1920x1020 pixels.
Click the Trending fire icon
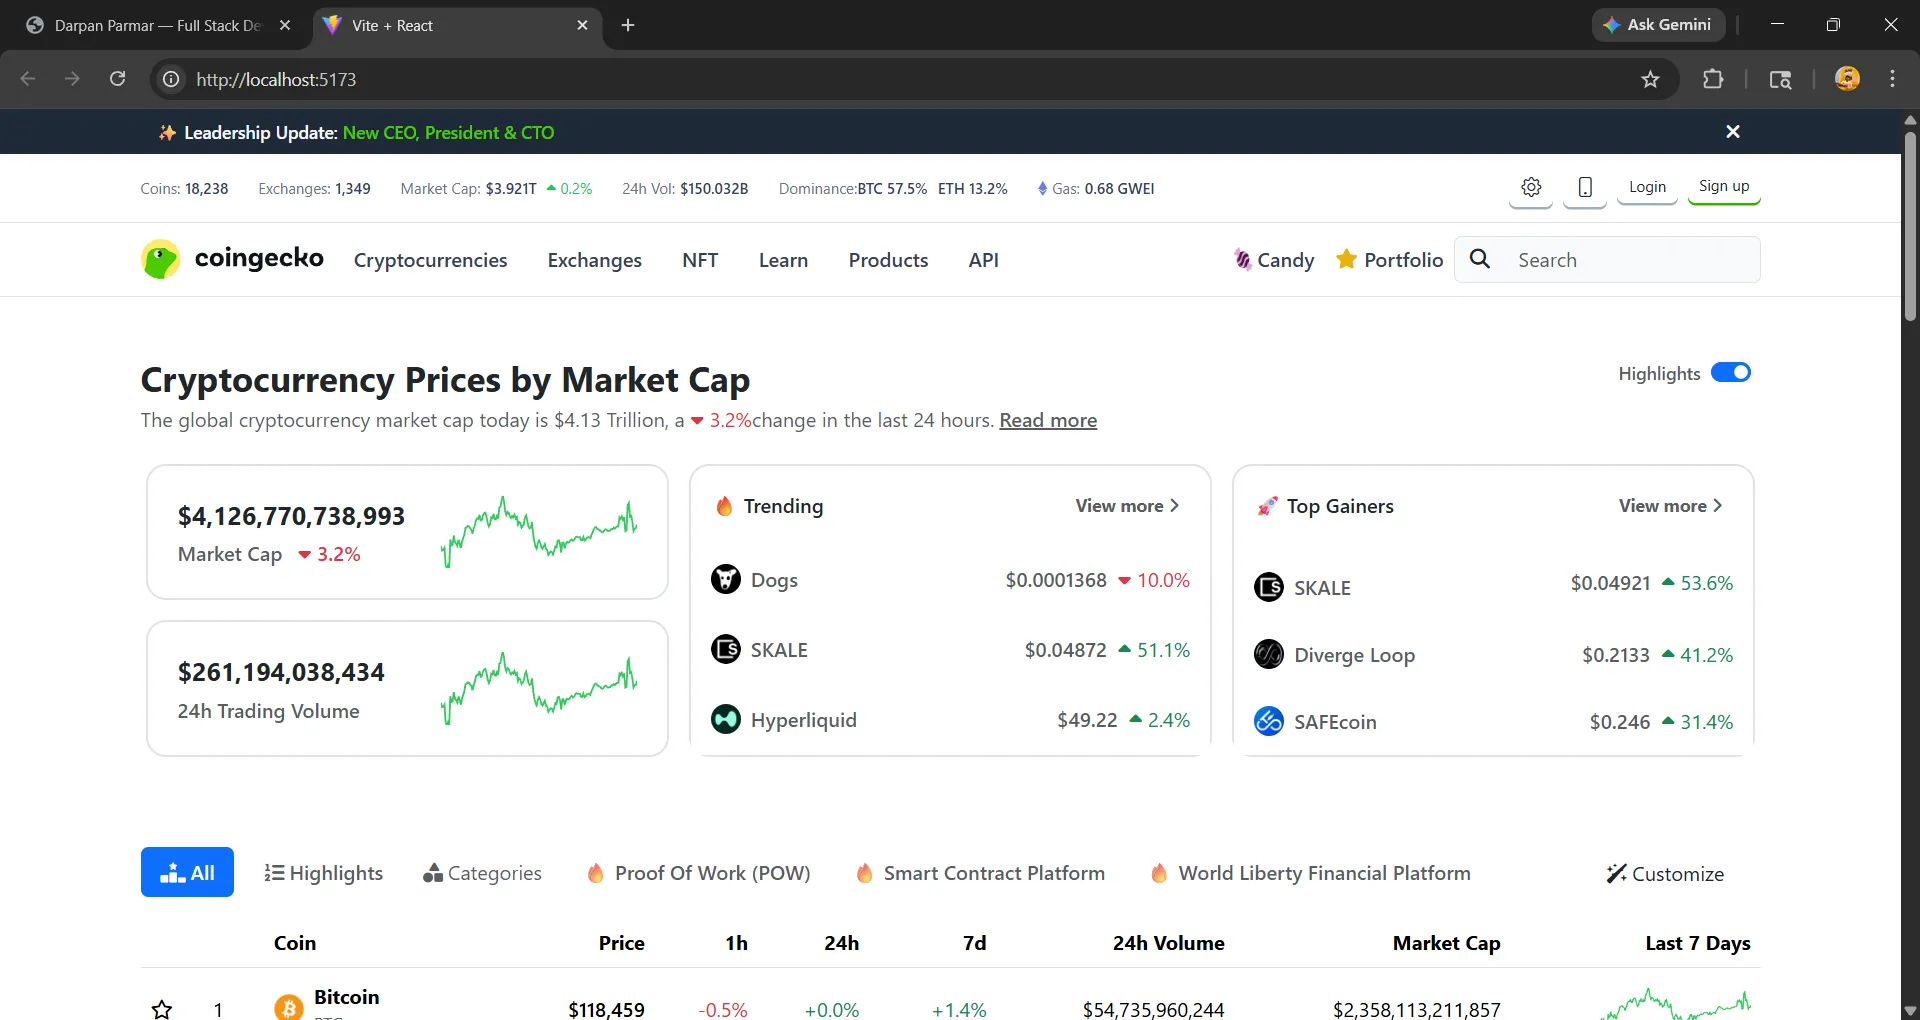pos(725,506)
